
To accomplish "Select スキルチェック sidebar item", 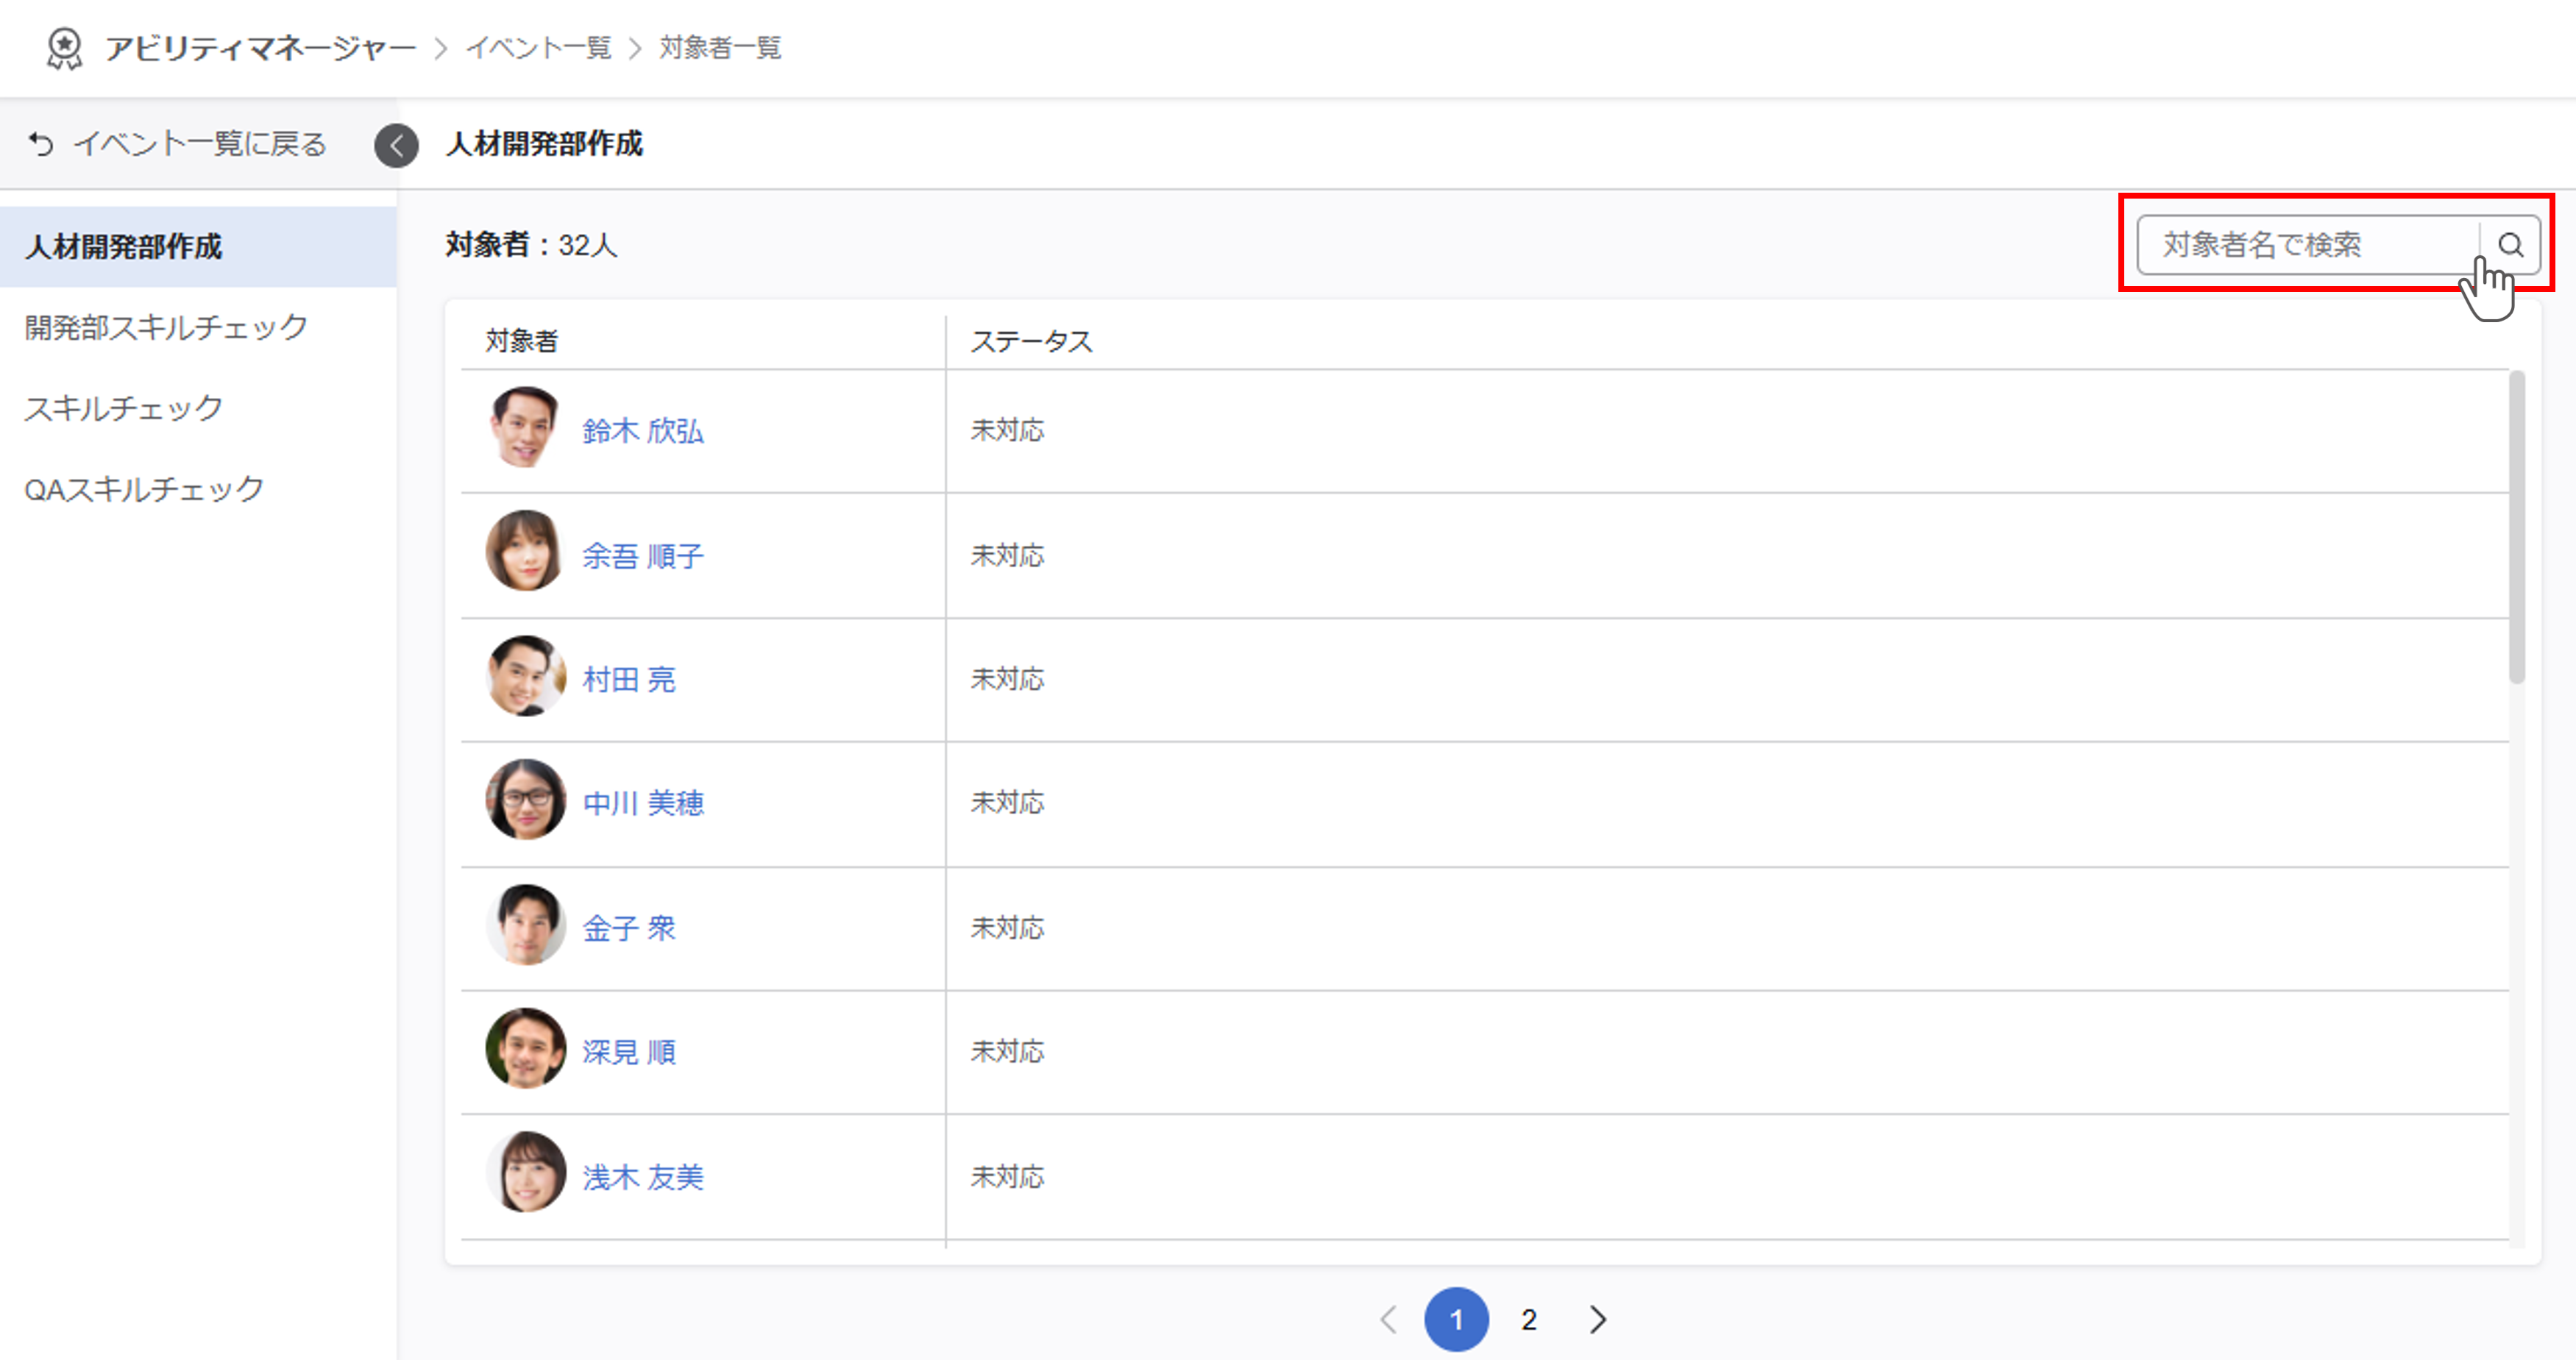I will click(x=124, y=408).
